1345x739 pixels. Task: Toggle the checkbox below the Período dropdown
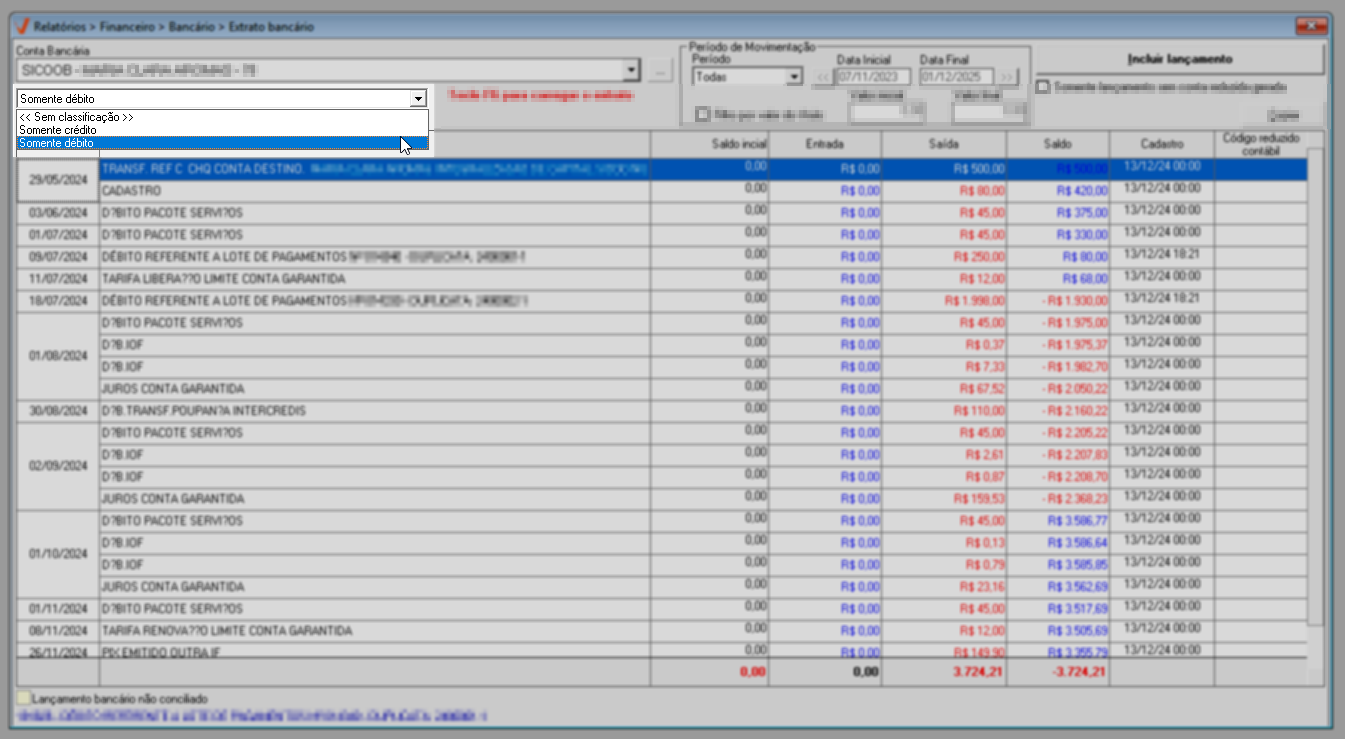[703, 114]
